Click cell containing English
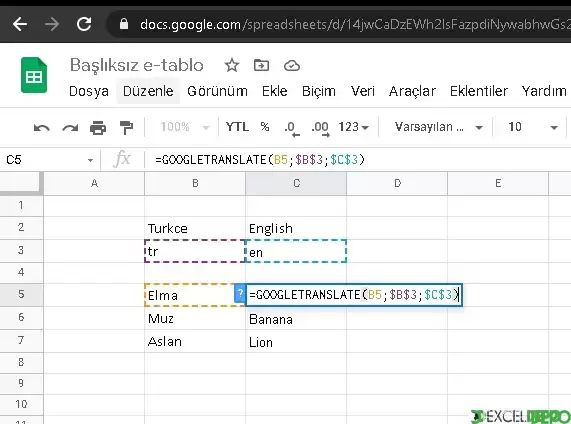571x424 pixels. click(x=296, y=228)
